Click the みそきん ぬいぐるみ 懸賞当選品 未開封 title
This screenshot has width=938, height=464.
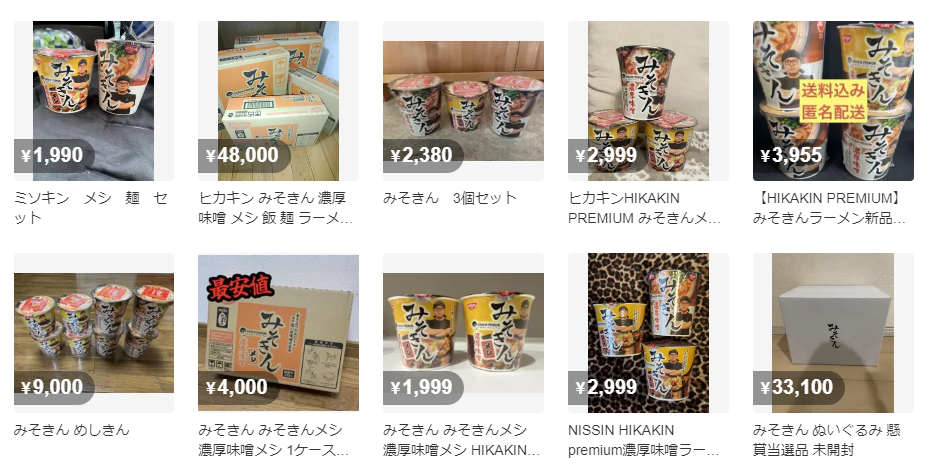pyautogui.click(x=827, y=439)
